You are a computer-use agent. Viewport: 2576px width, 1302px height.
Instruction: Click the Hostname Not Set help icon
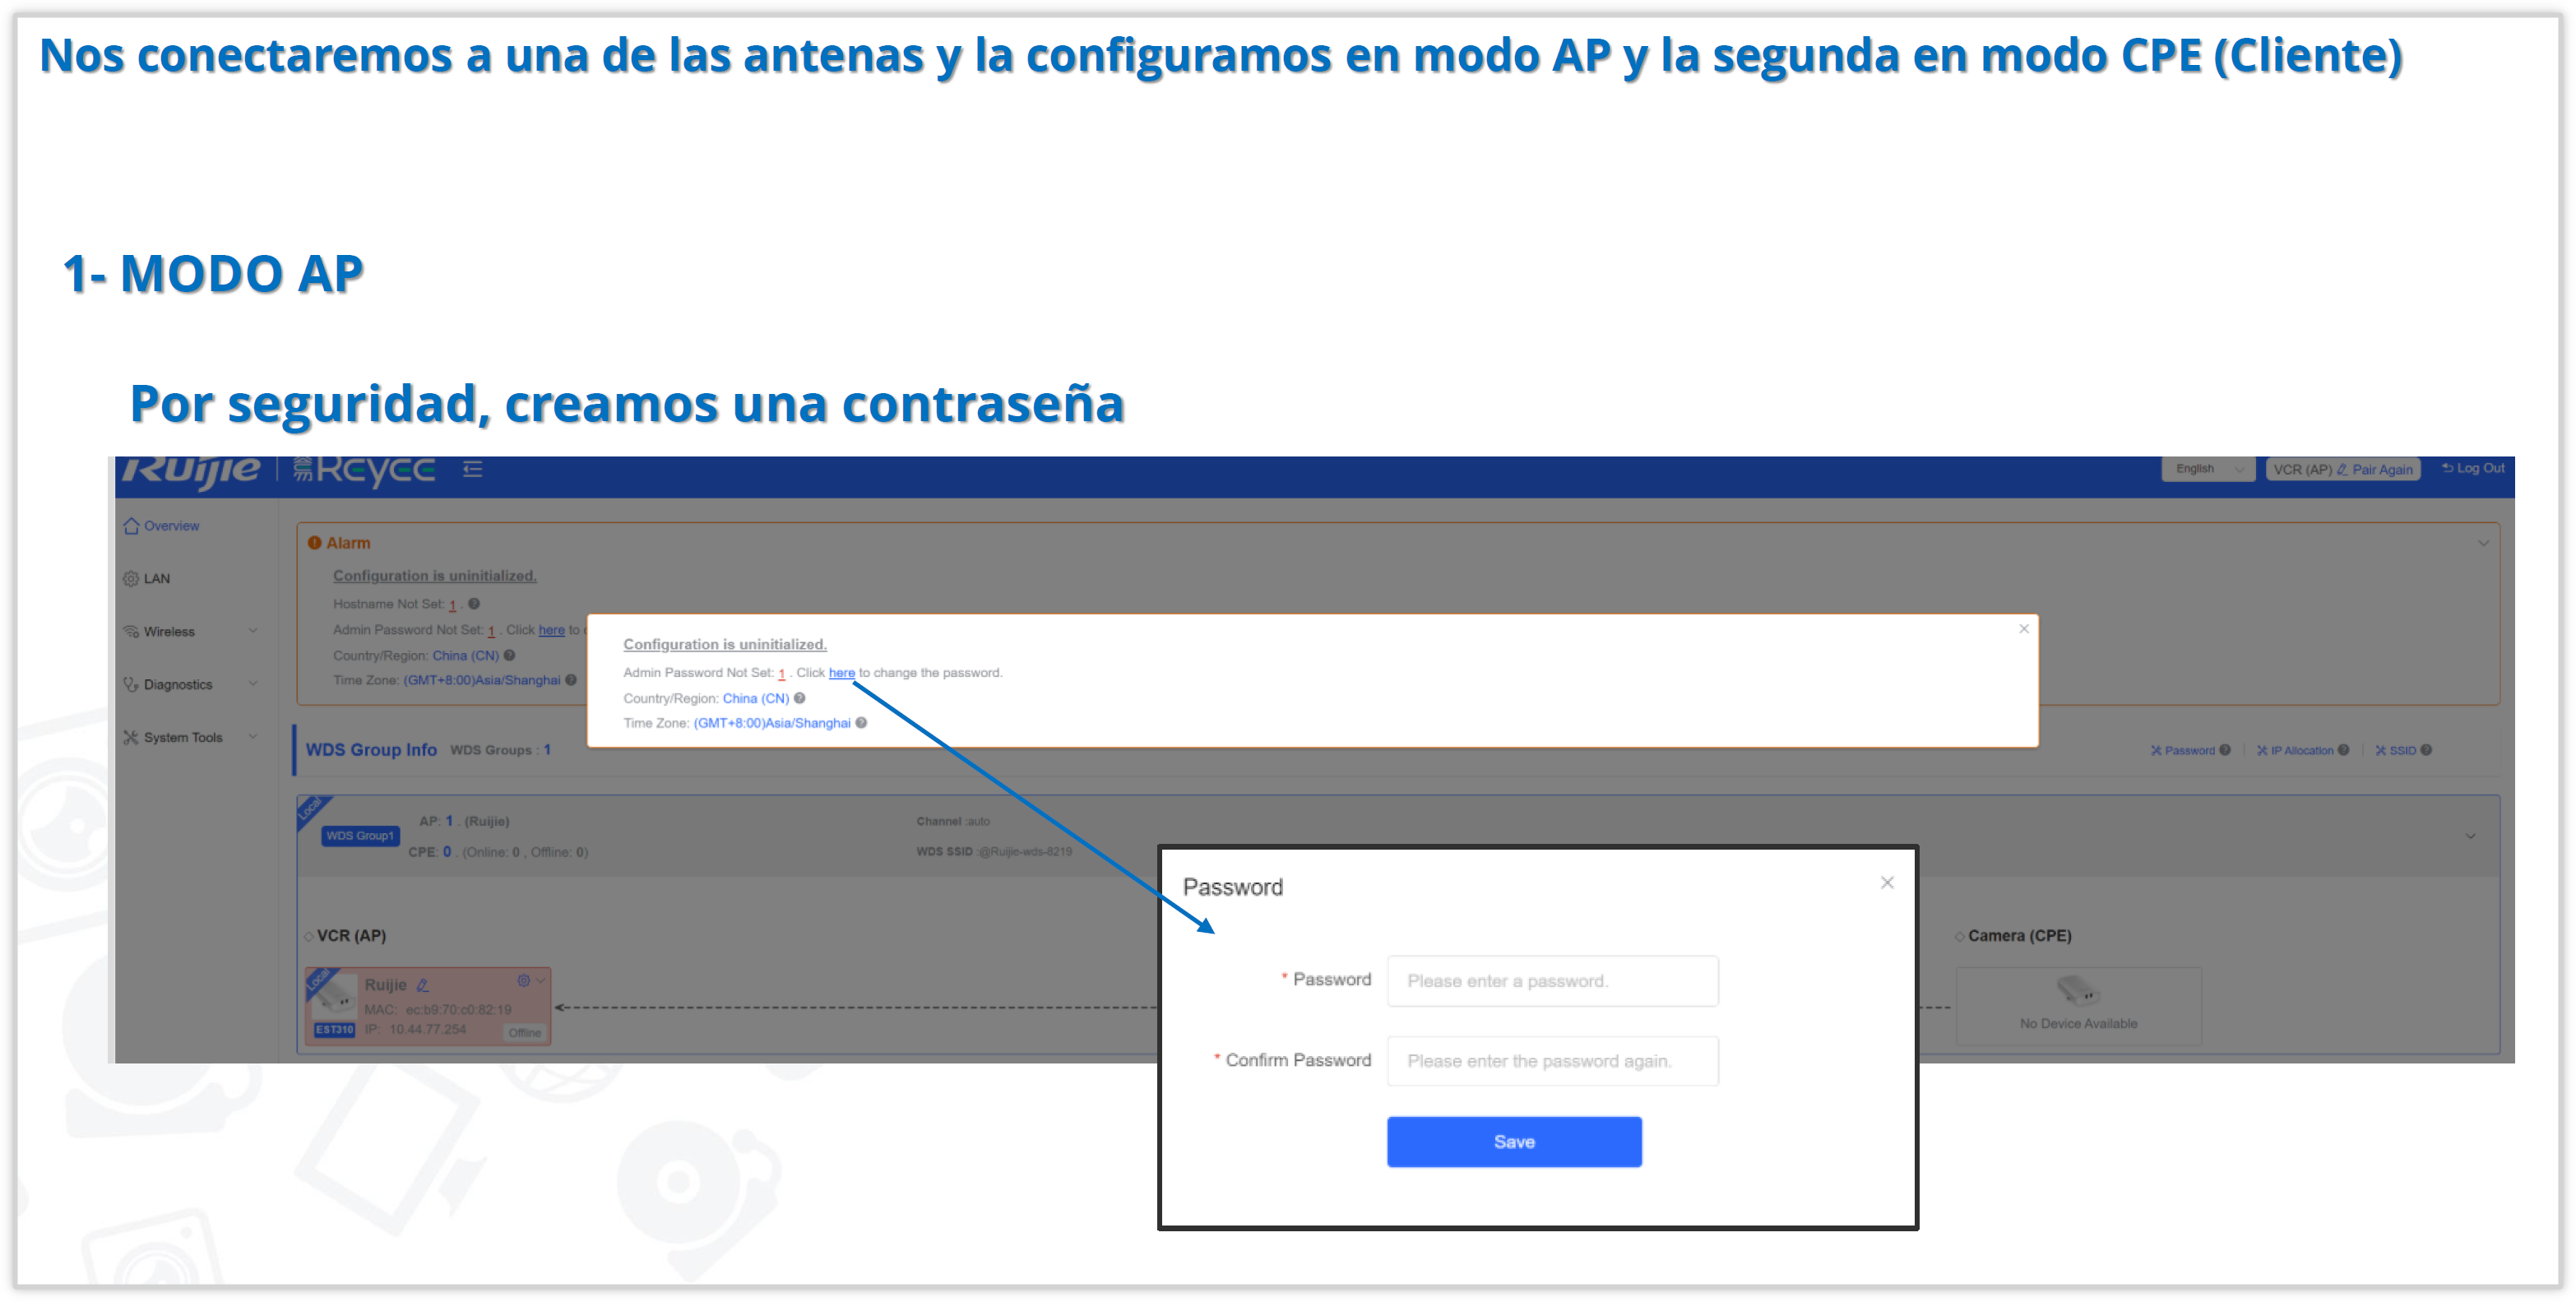474,604
